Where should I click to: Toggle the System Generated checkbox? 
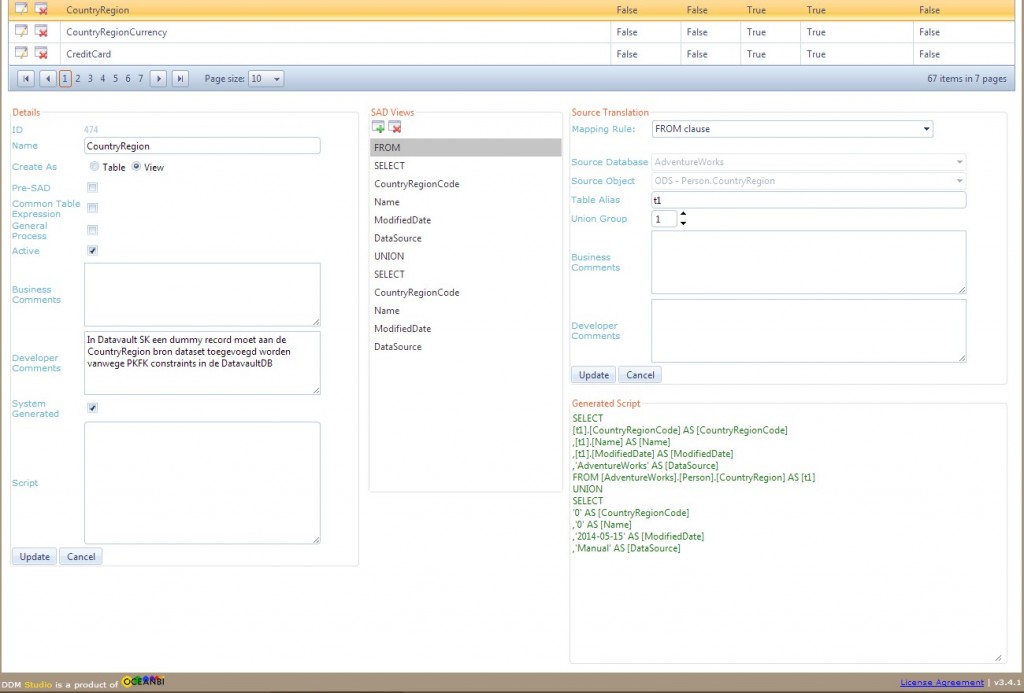93,408
